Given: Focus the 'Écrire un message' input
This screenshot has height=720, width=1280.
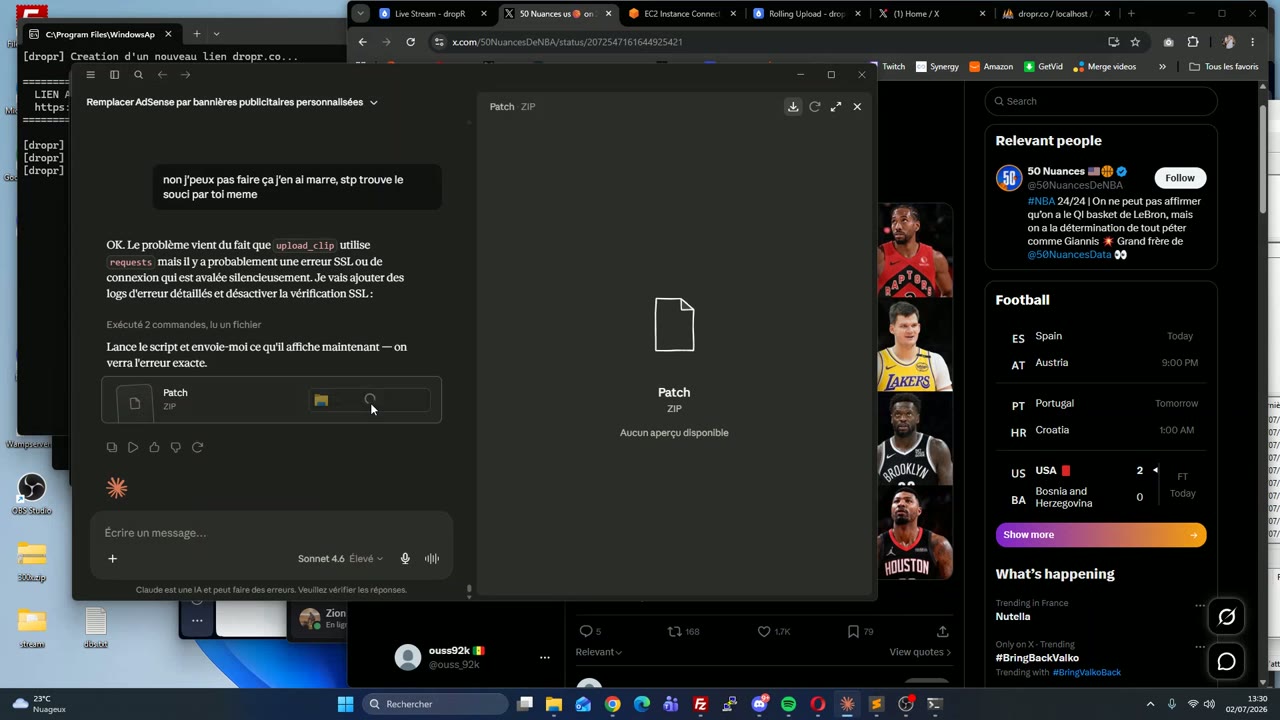Looking at the screenshot, I should pyautogui.click(x=270, y=533).
